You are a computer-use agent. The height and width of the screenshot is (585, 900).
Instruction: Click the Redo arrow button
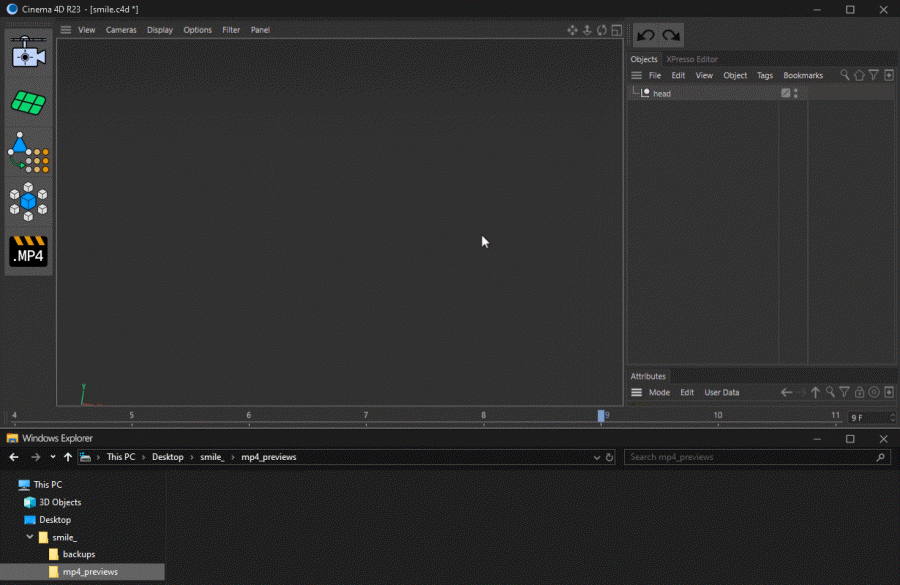point(671,36)
